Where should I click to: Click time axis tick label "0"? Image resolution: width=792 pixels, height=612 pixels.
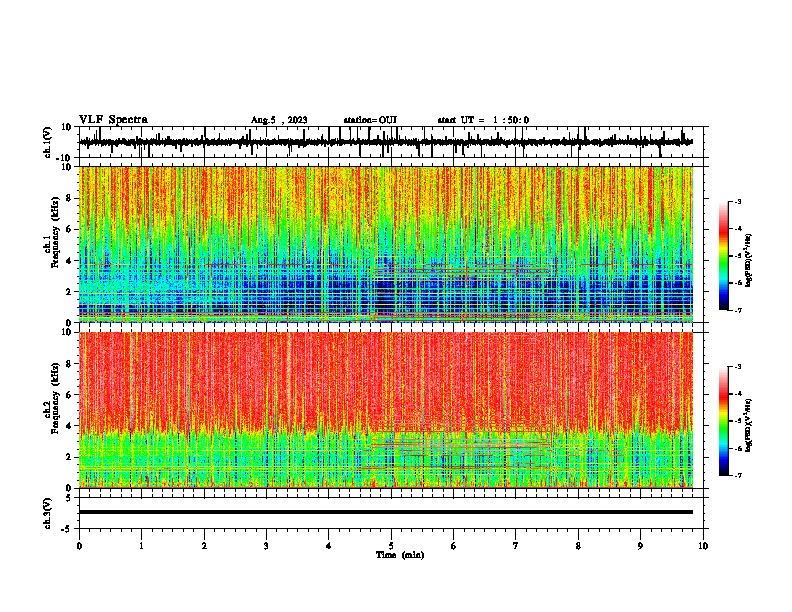point(79,546)
